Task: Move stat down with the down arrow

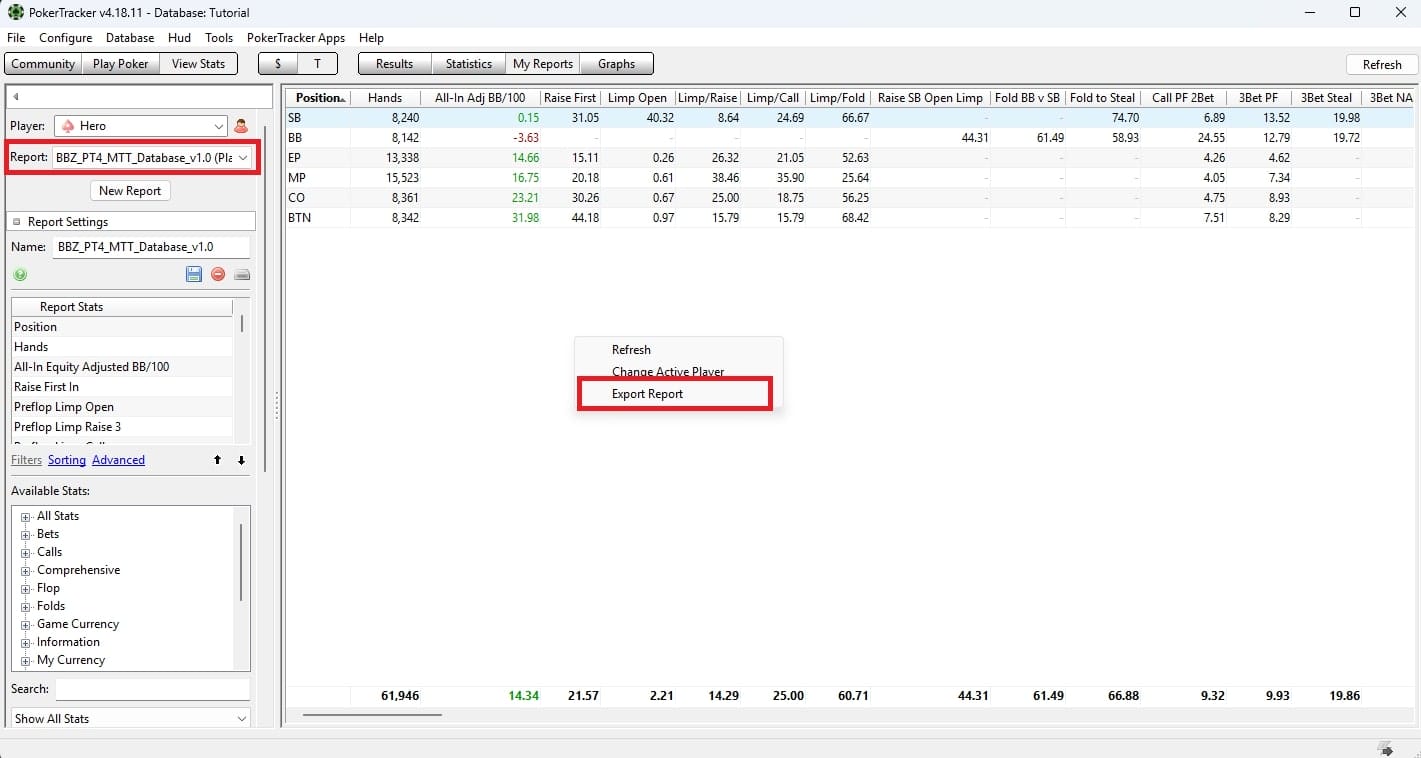Action: coord(241,460)
